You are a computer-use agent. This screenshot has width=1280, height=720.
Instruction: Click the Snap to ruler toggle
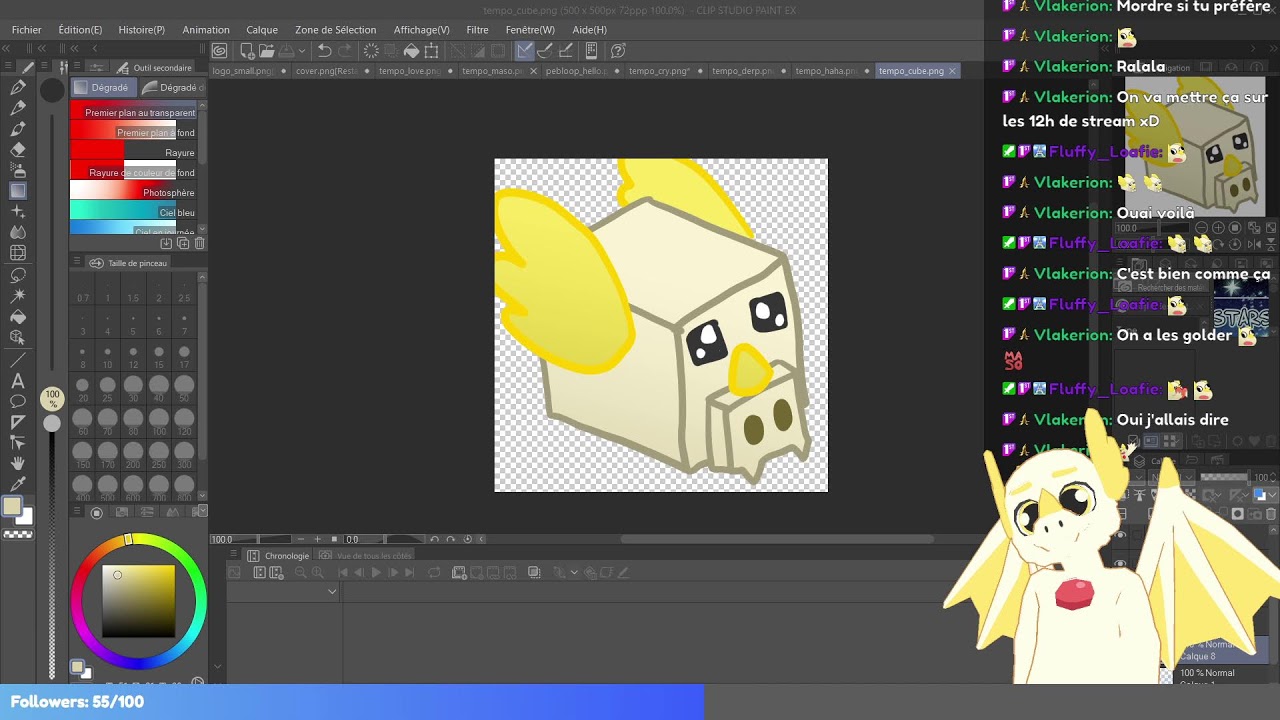tap(525, 51)
